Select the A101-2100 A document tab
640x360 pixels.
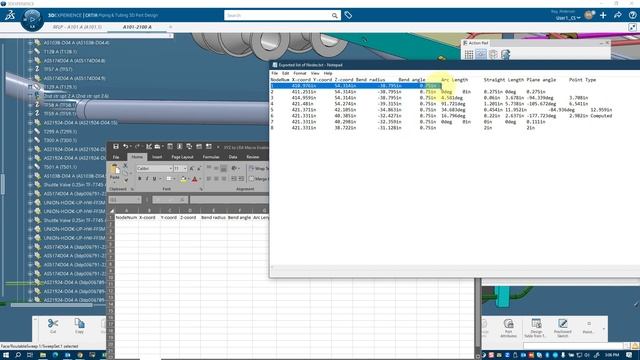[x=137, y=27]
